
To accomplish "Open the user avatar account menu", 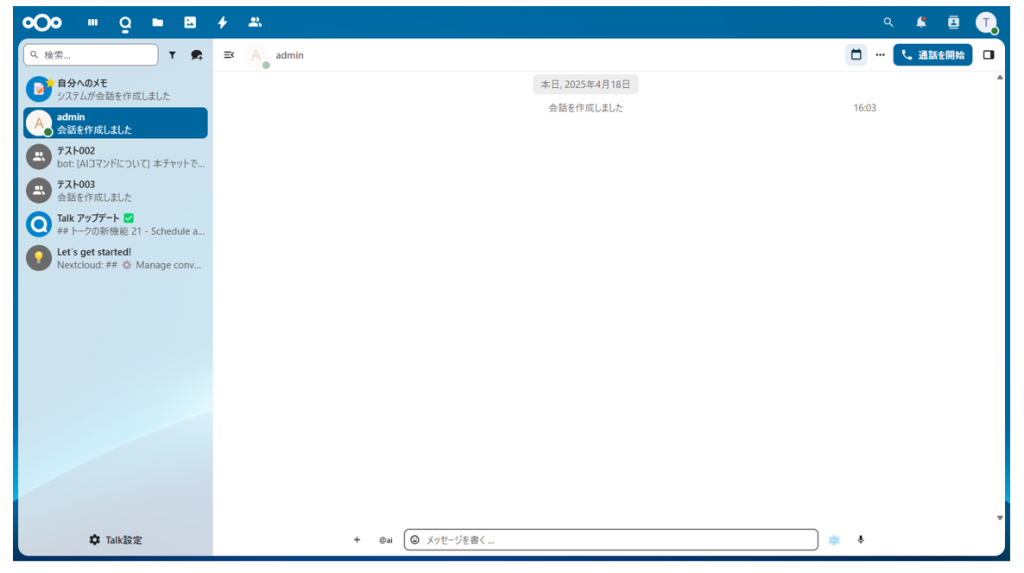I will 986,22.
